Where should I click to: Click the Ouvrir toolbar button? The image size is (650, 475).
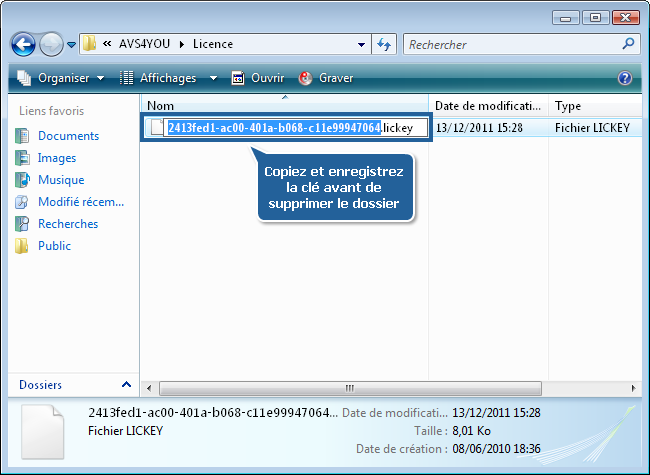pos(258,78)
